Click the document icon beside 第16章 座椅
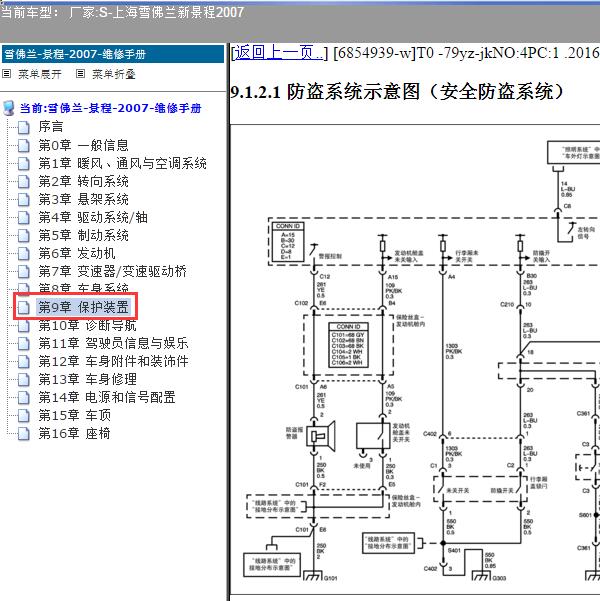The width and height of the screenshot is (600, 601). point(24,433)
